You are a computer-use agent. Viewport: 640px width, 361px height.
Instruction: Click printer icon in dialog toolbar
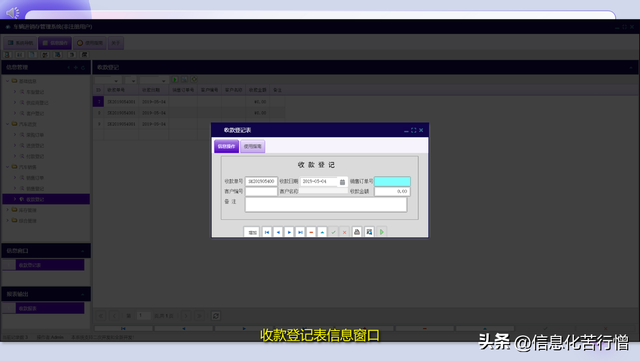pos(357,232)
